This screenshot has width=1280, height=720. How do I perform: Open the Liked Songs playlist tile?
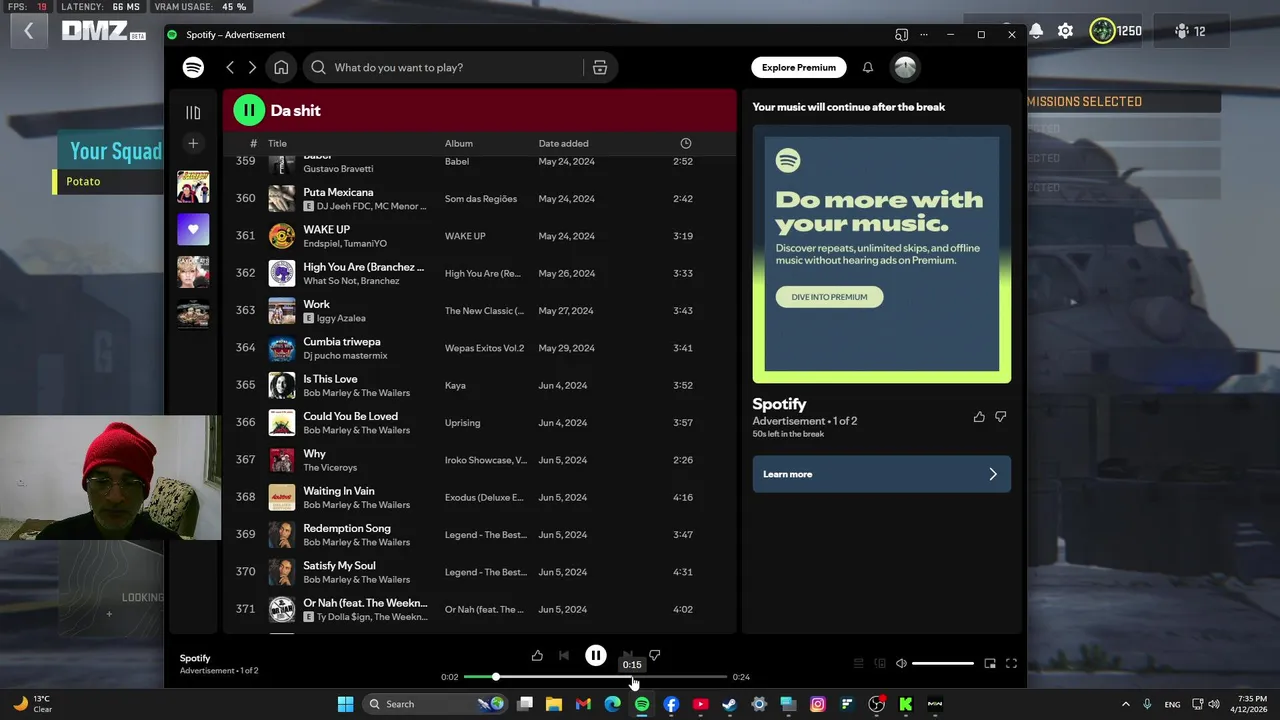click(x=193, y=229)
